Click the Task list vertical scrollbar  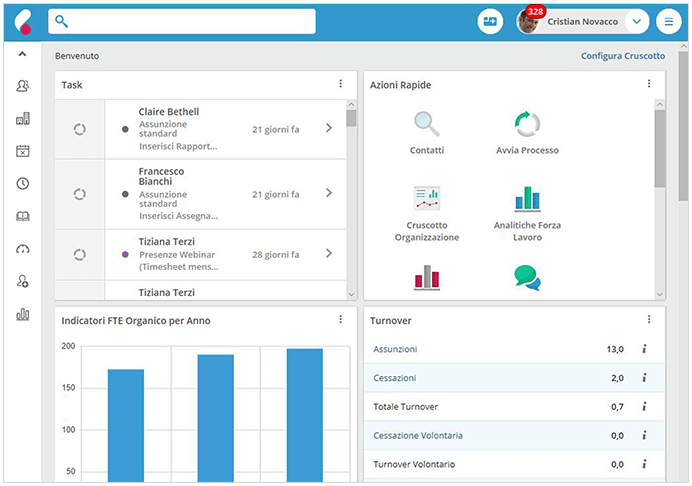coord(351,200)
